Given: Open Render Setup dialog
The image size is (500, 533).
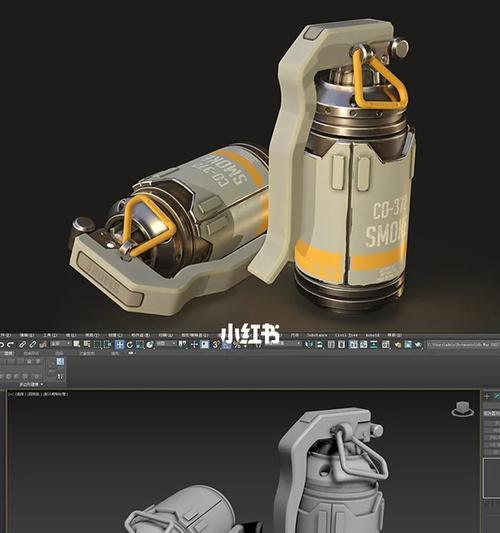Looking at the screenshot, I should click(x=397, y=344).
